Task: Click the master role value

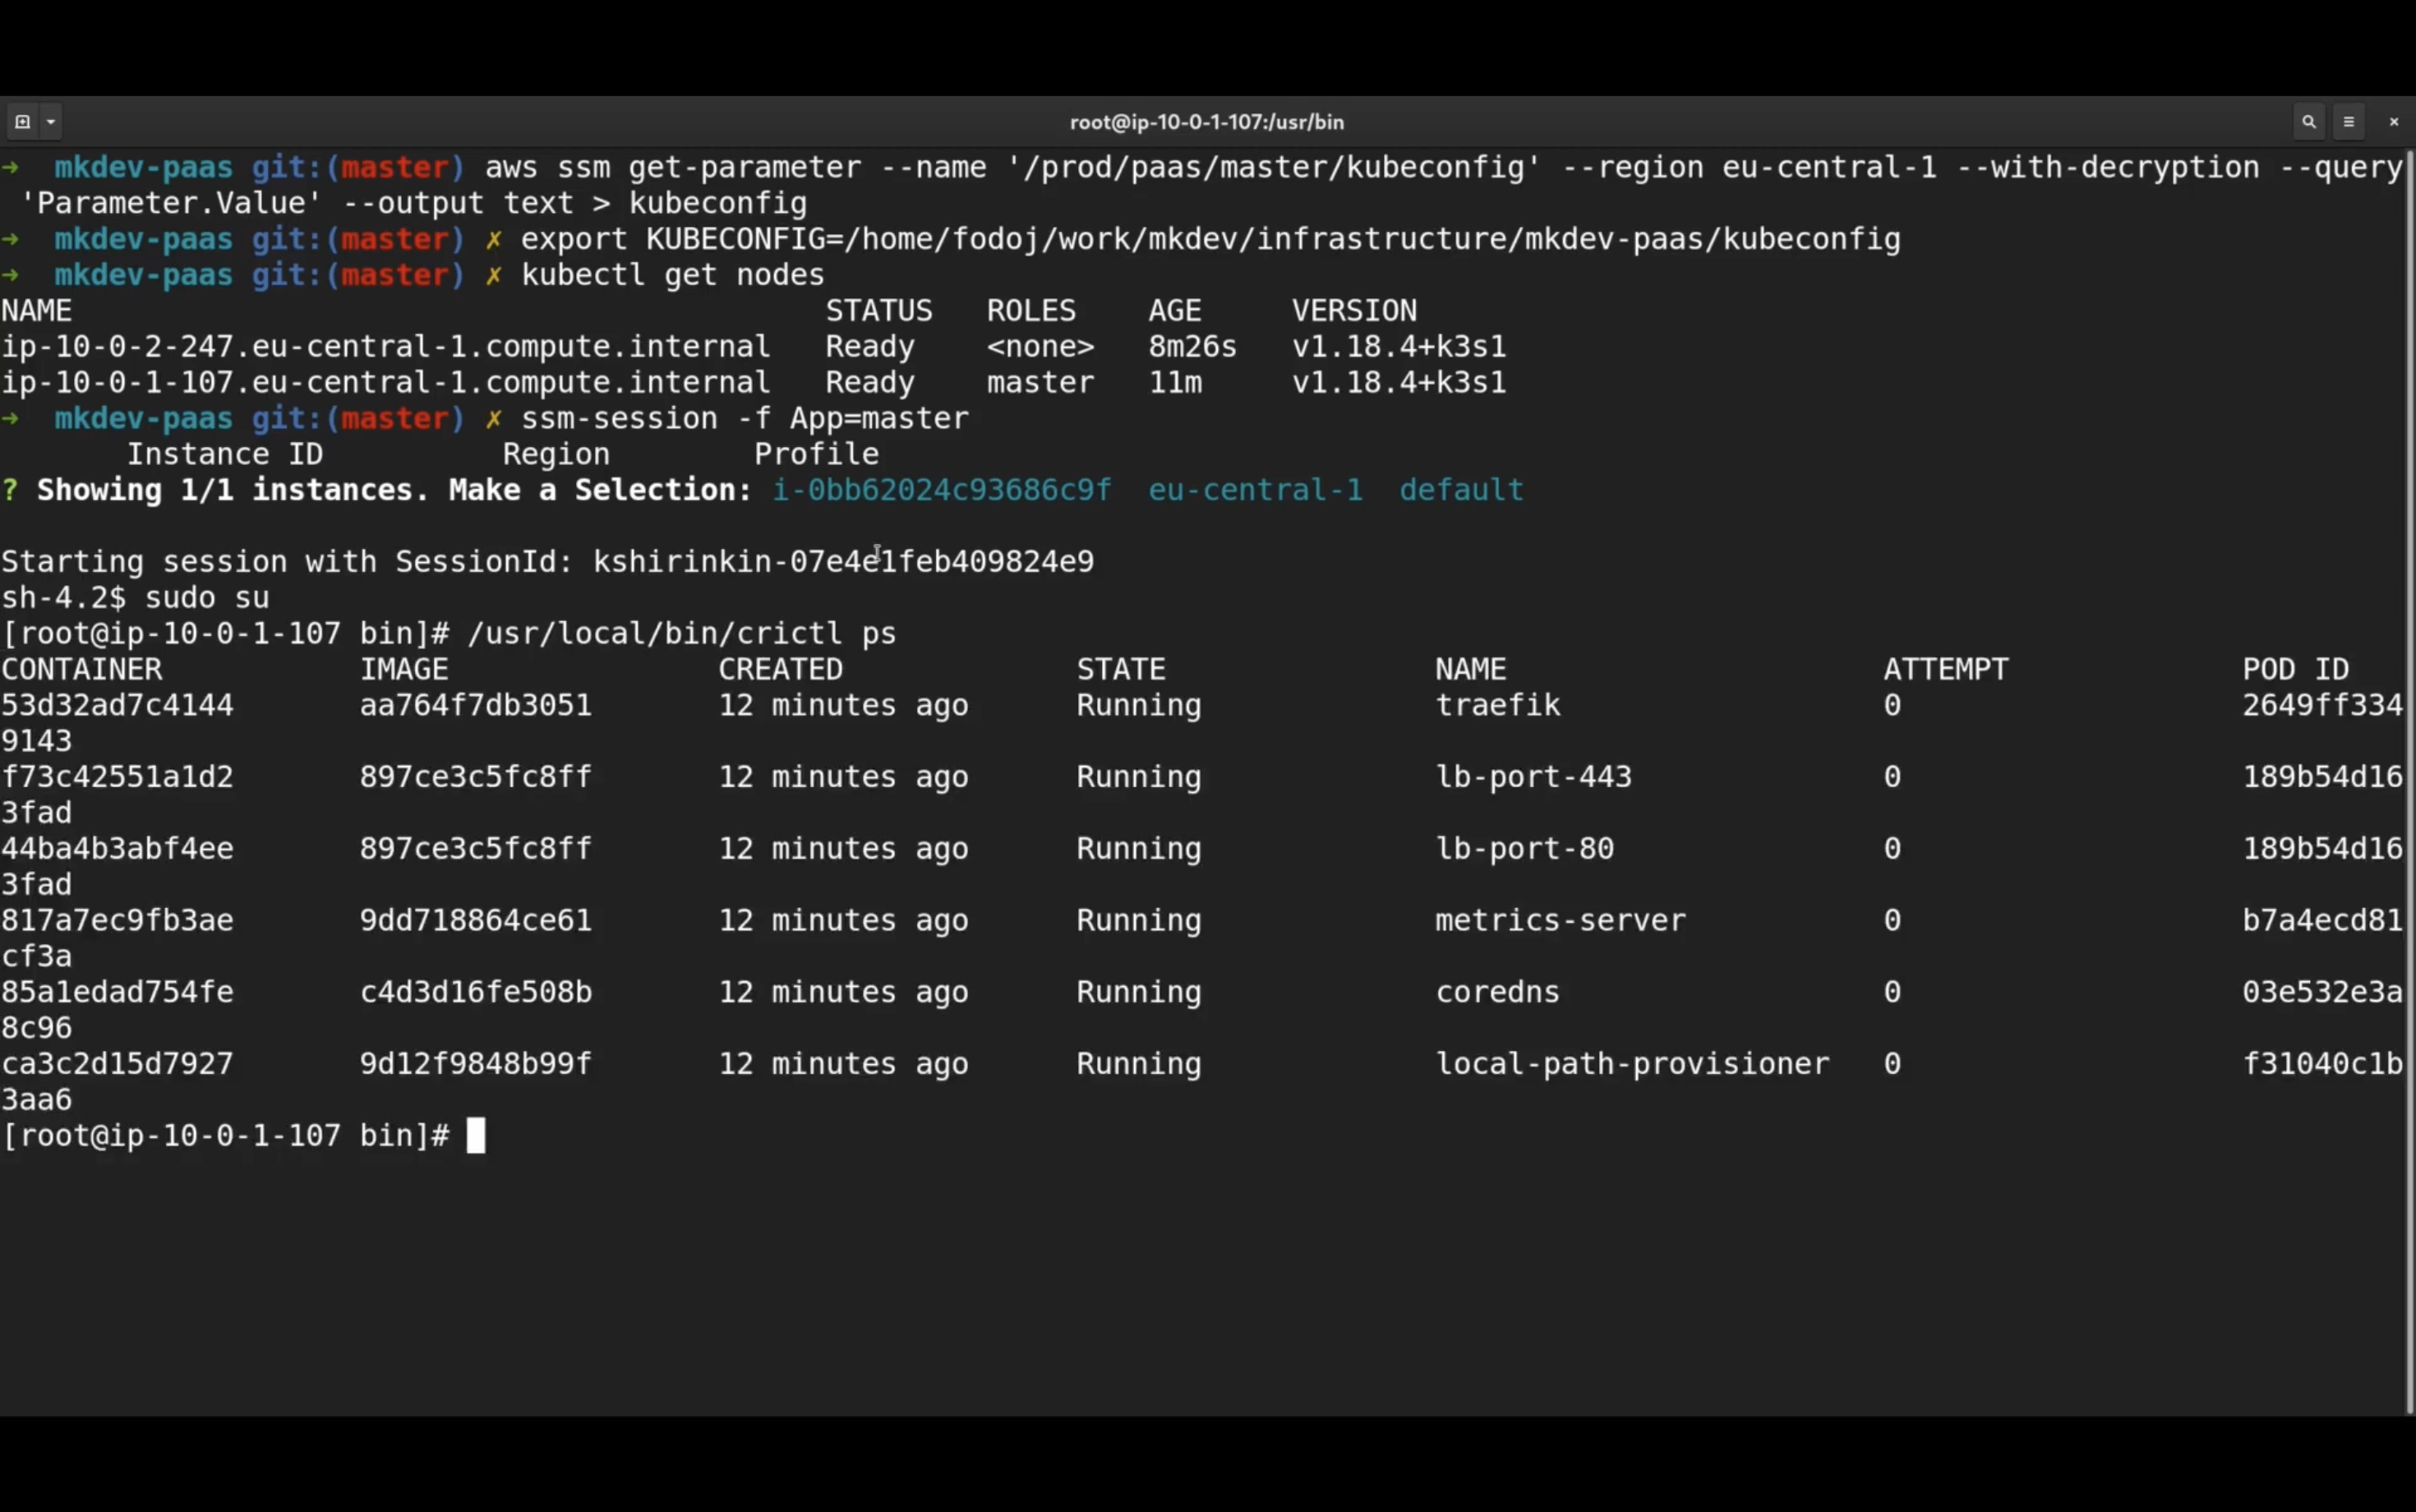Action: coord(1041,383)
